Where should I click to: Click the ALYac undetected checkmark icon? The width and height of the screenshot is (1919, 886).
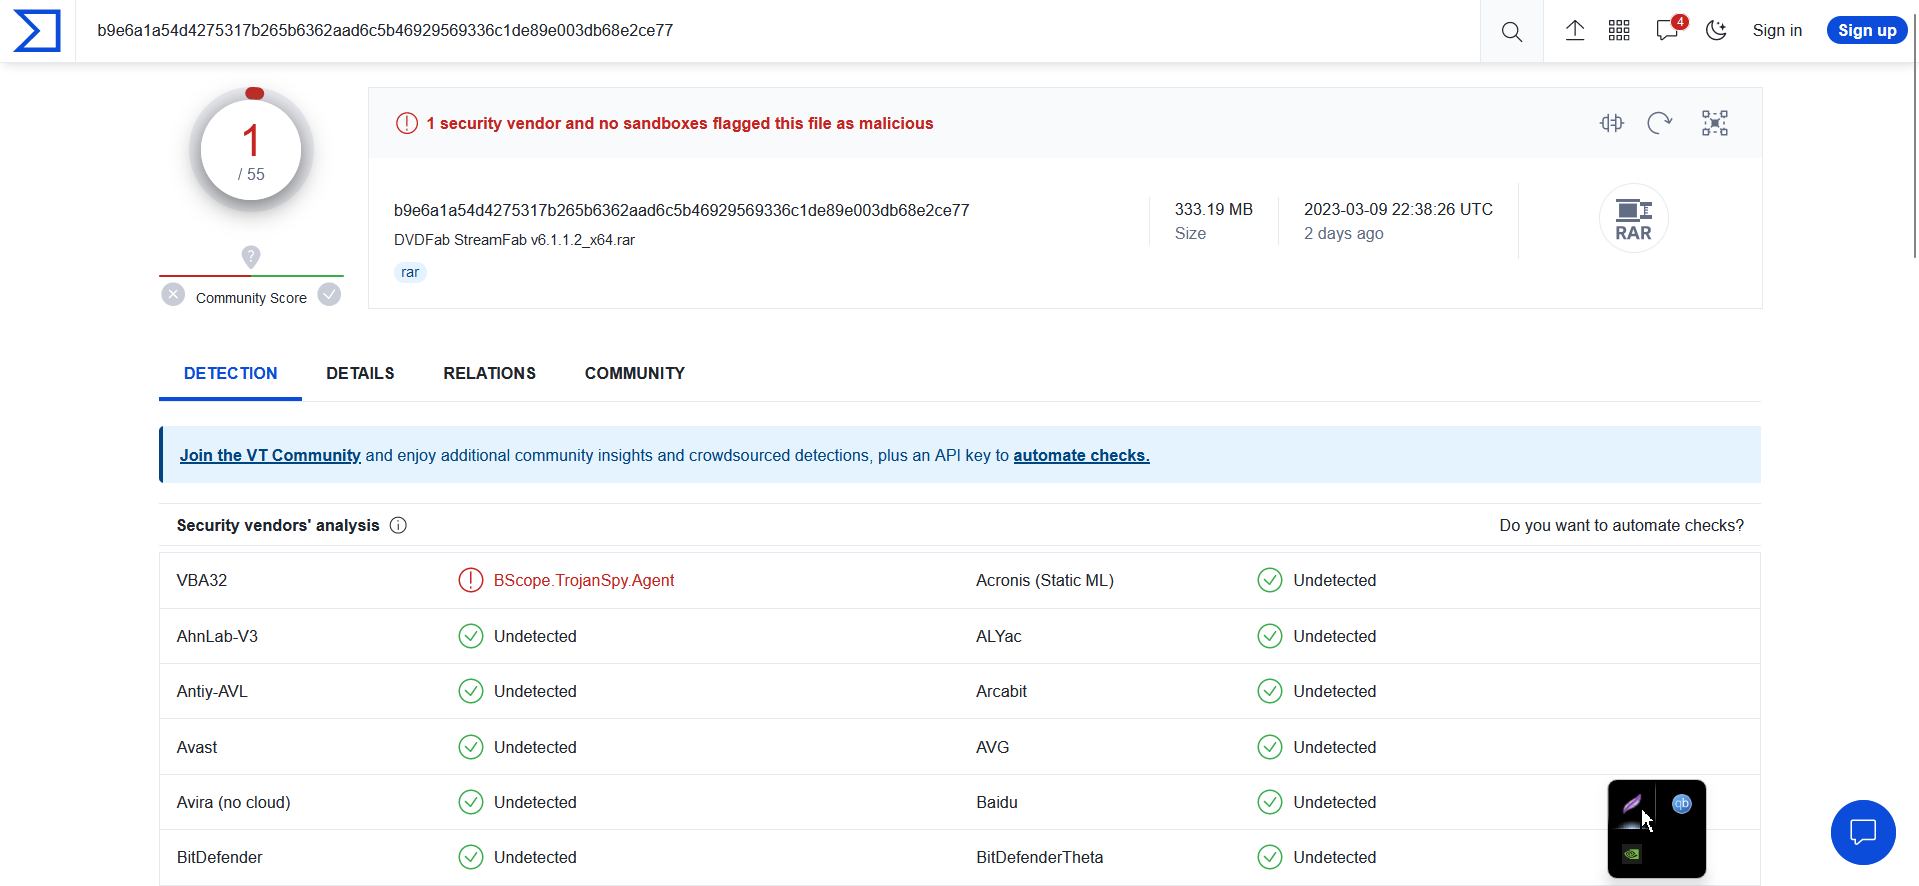click(x=1270, y=636)
